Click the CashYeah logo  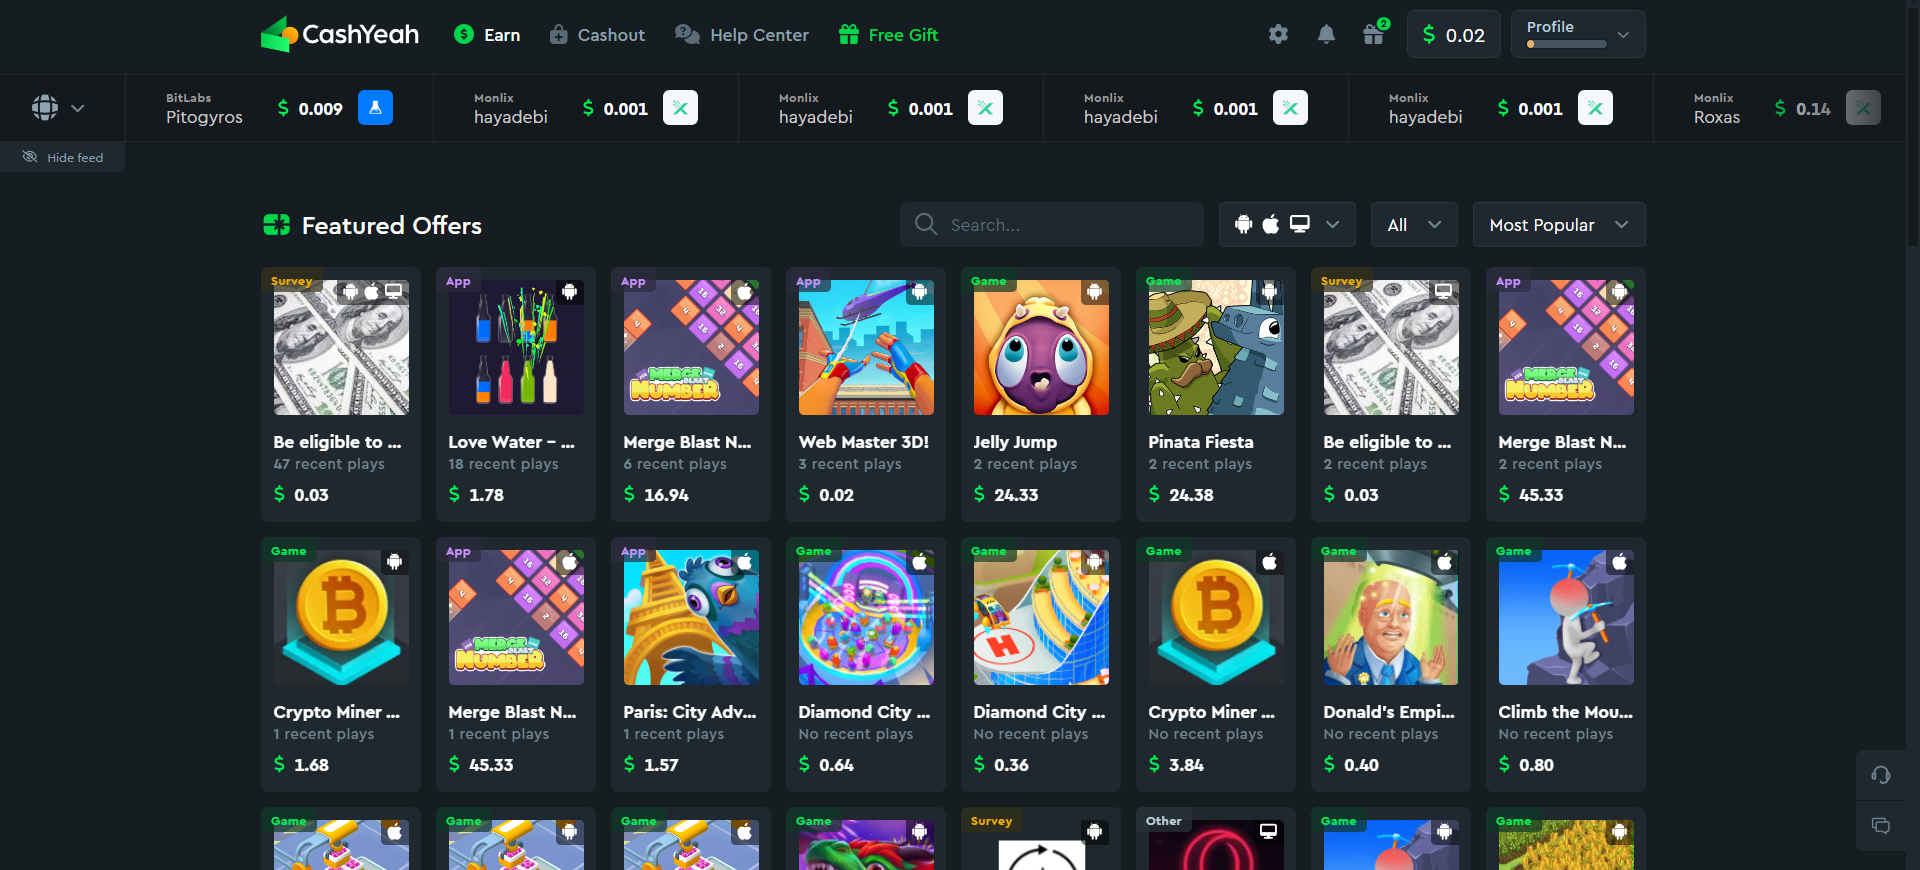(340, 35)
